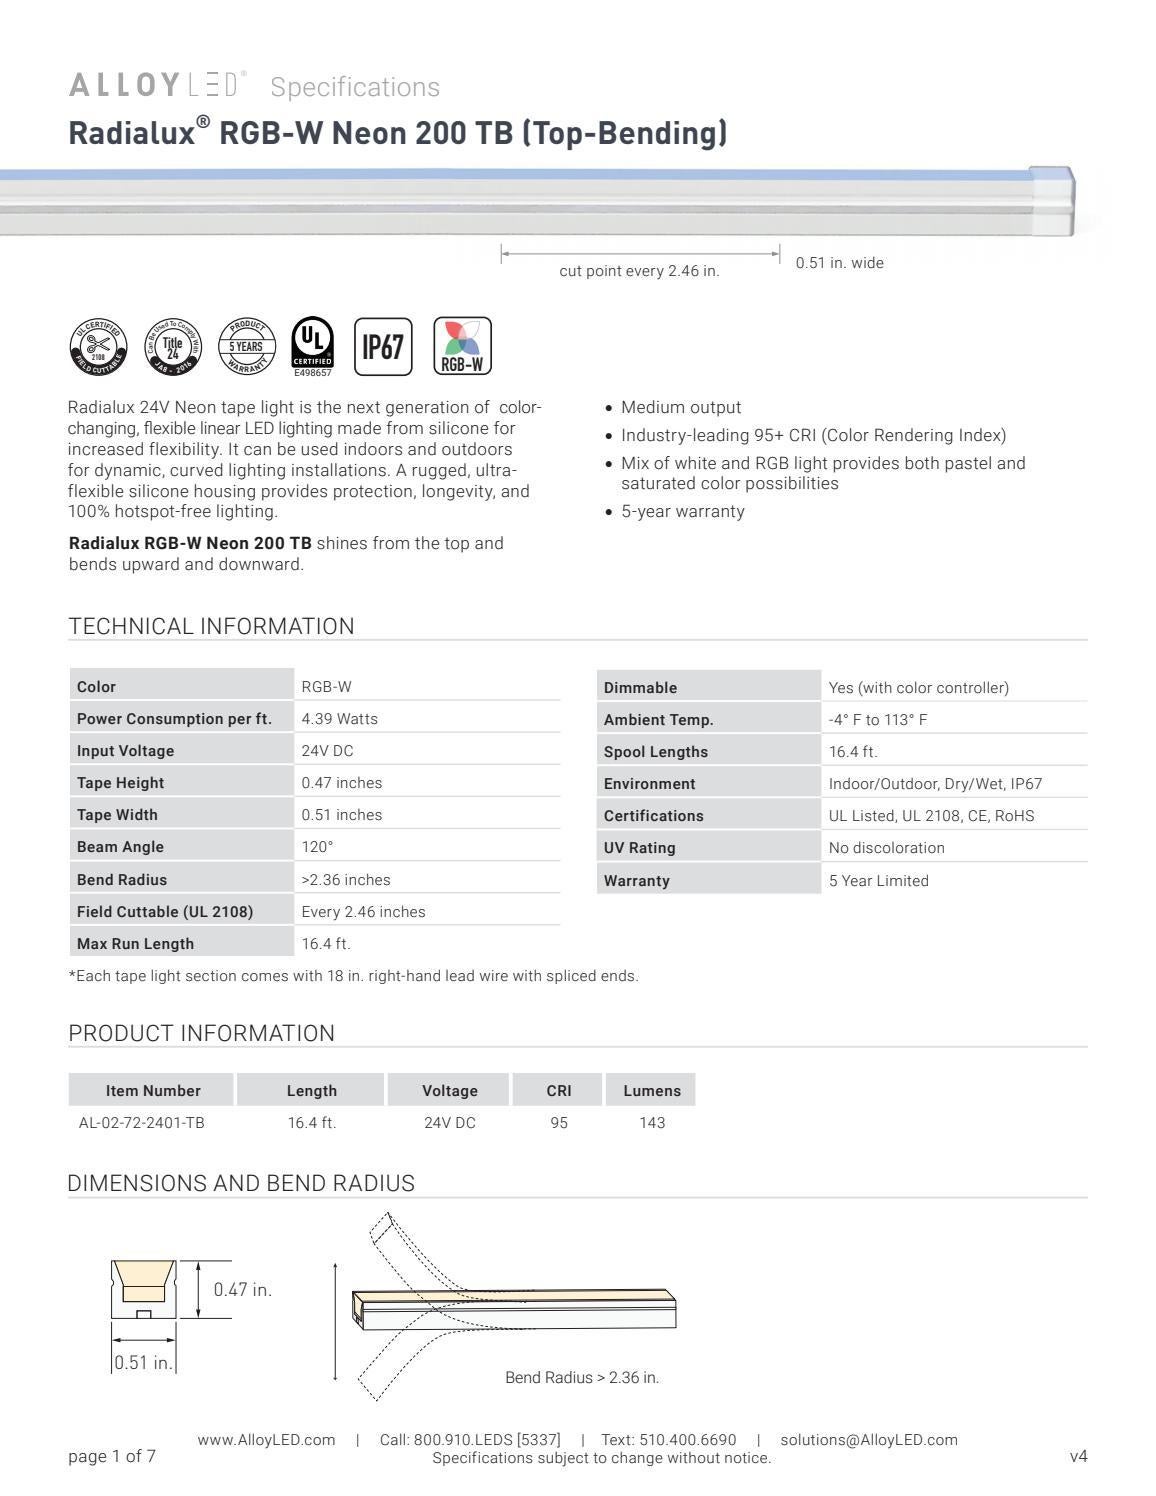This screenshot has width=1156, height=1496.
Task: Click the solutions@AlloyLED.com email link
Action: point(869,1440)
